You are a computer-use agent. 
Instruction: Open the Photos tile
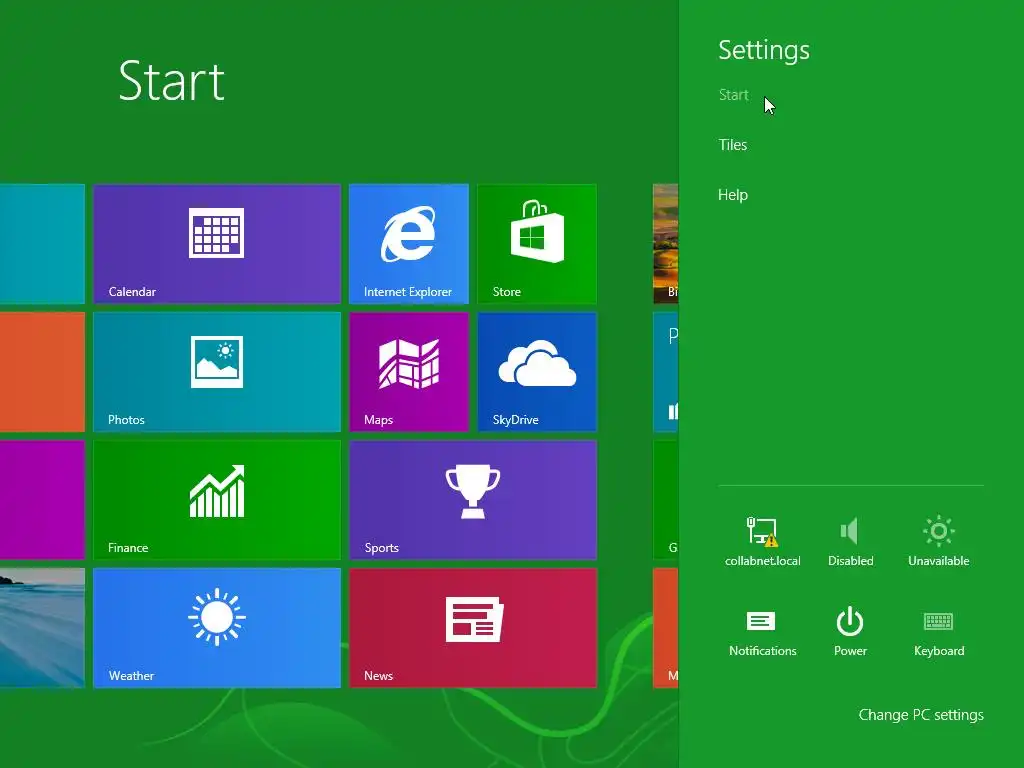[217, 372]
